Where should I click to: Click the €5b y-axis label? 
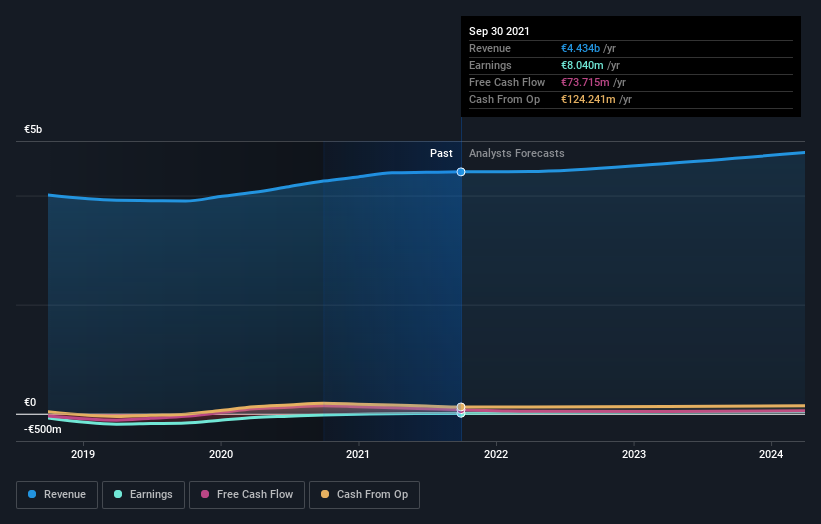pos(33,129)
